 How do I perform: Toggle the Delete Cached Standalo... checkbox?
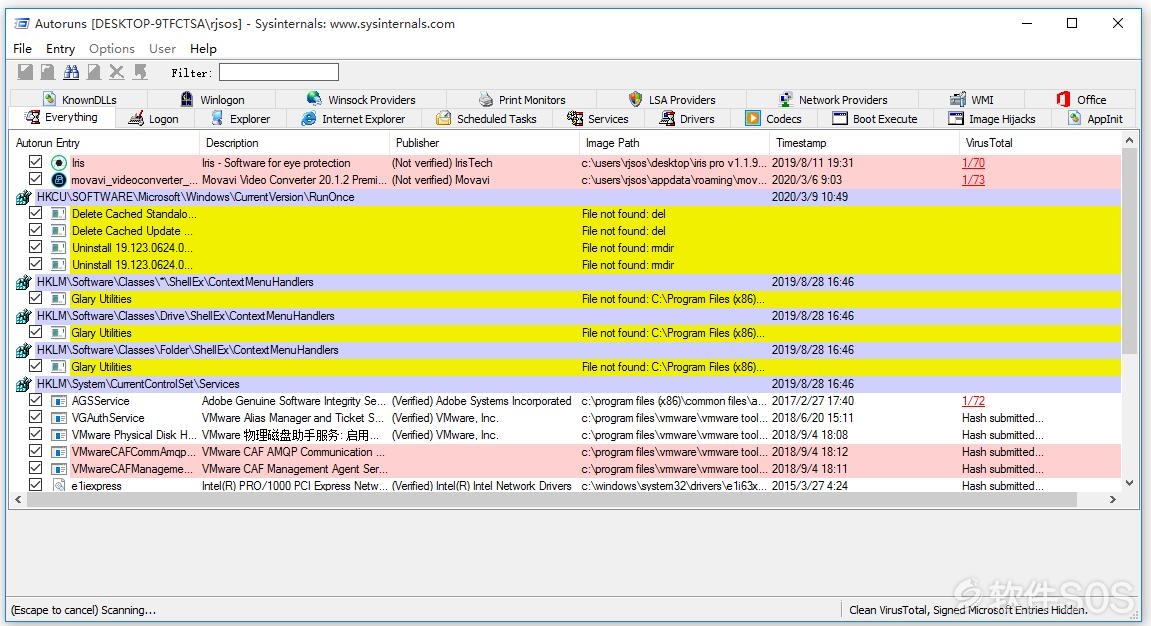point(35,213)
